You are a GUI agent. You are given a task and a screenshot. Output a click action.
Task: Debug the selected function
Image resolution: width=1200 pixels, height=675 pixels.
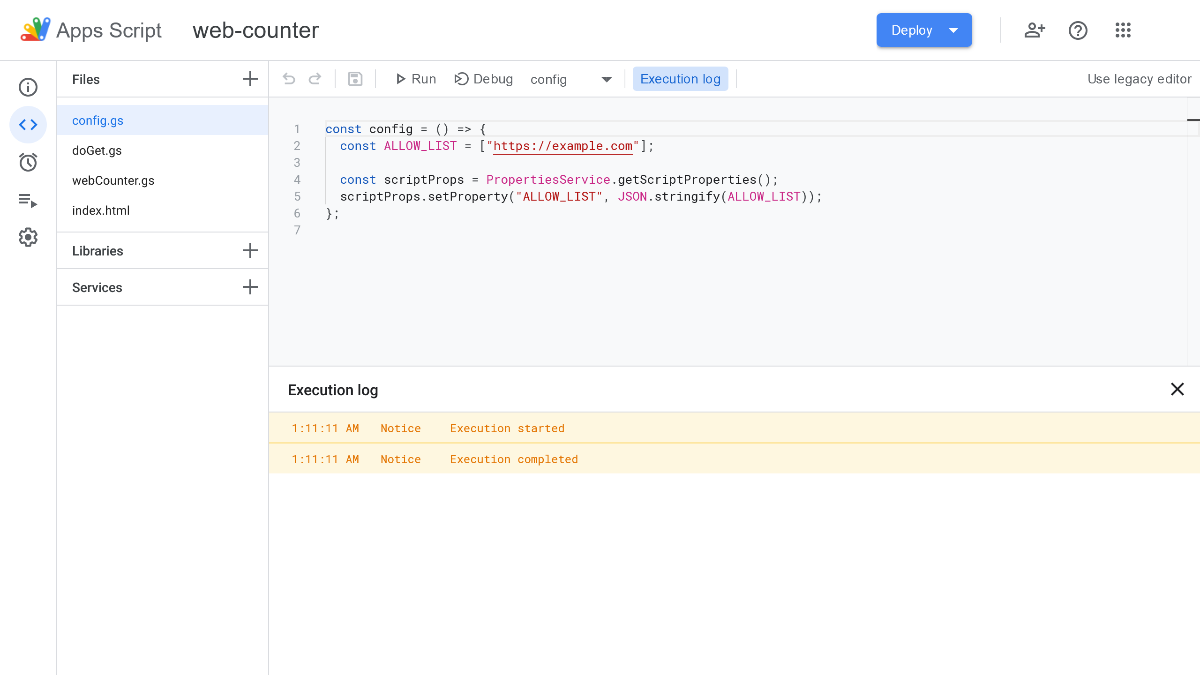point(484,79)
